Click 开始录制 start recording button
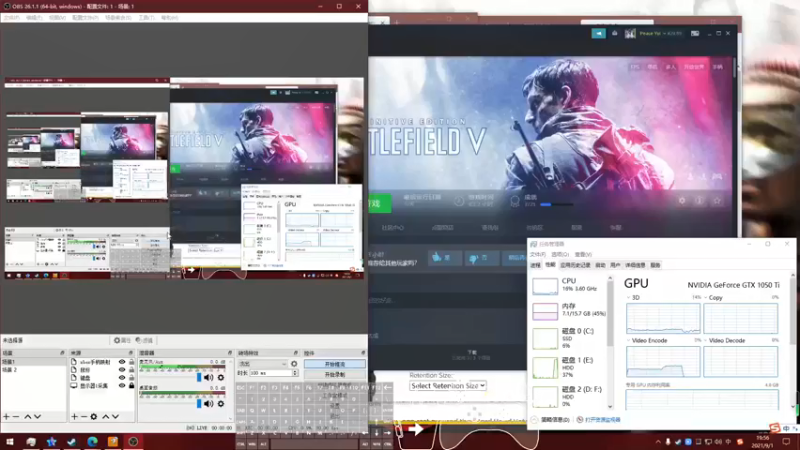The width and height of the screenshot is (800, 450). coord(335,374)
